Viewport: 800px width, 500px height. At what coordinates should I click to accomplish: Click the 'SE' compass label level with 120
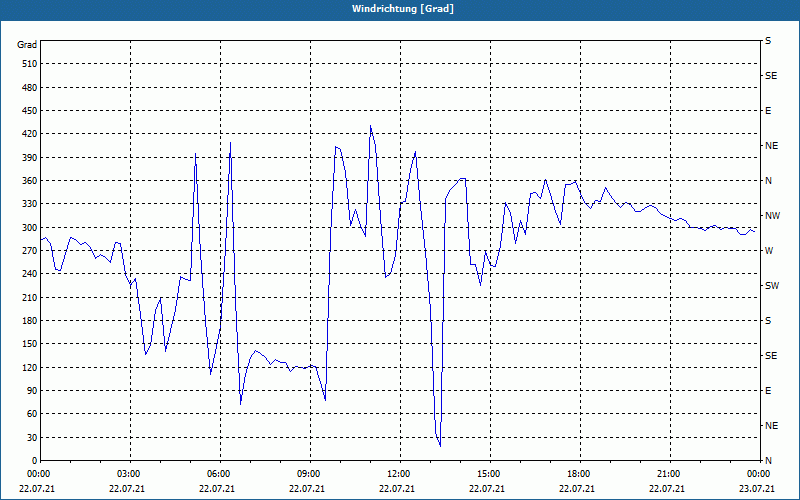pyautogui.click(x=771, y=356)
